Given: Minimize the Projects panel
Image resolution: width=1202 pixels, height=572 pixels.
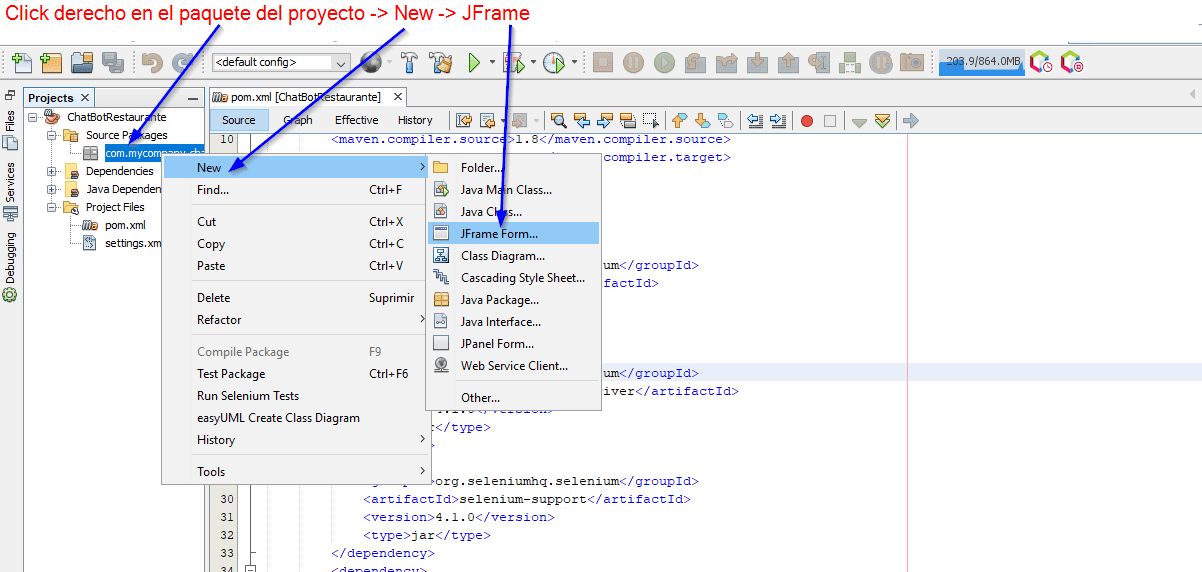Looking at the screenshot, I should click(x=194, y=98).
